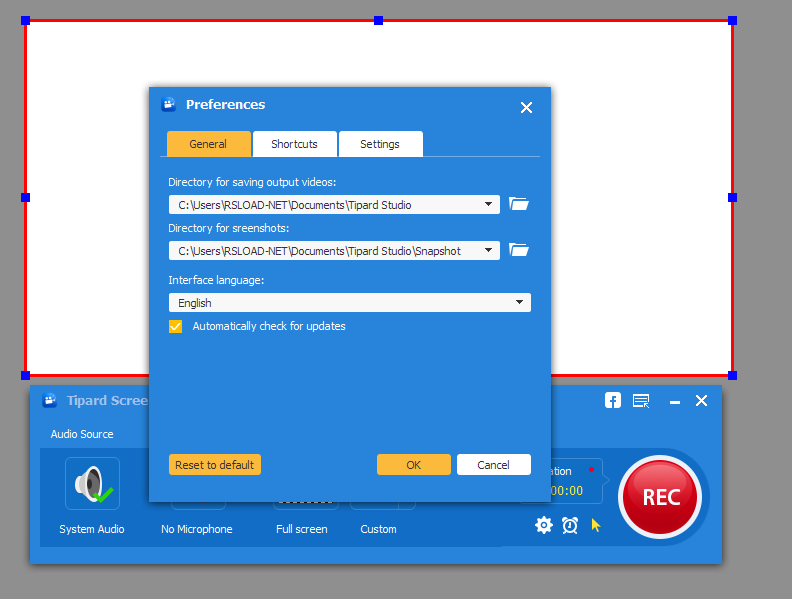Click the Tipard logo in Preferences title
The height and width of the screenshot is (599, 792).
pyautogui.click(x=168, y=104)
